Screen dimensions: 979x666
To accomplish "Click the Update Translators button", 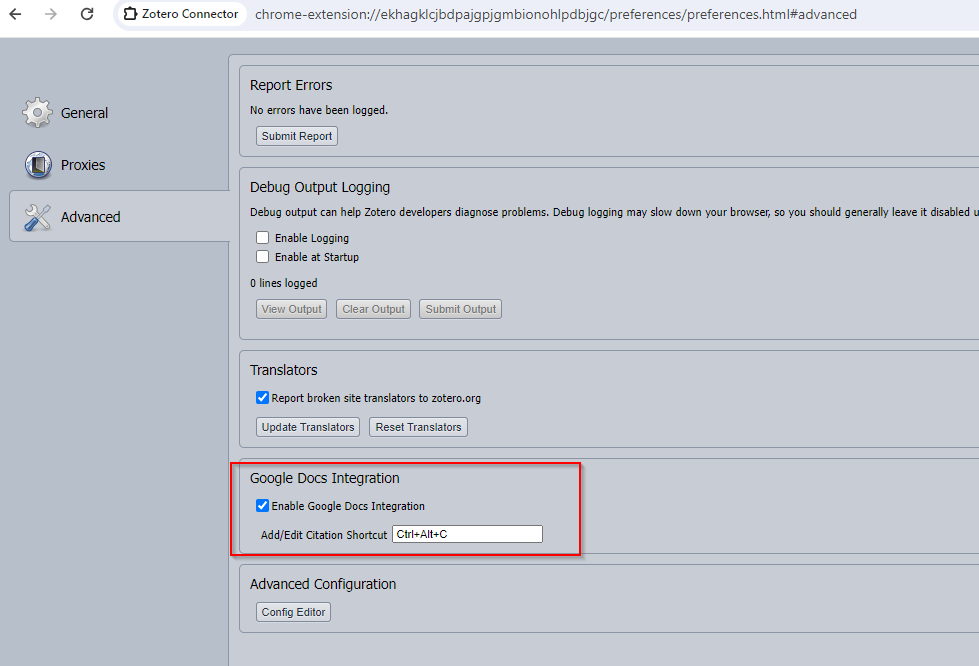I will click(308, 427).
